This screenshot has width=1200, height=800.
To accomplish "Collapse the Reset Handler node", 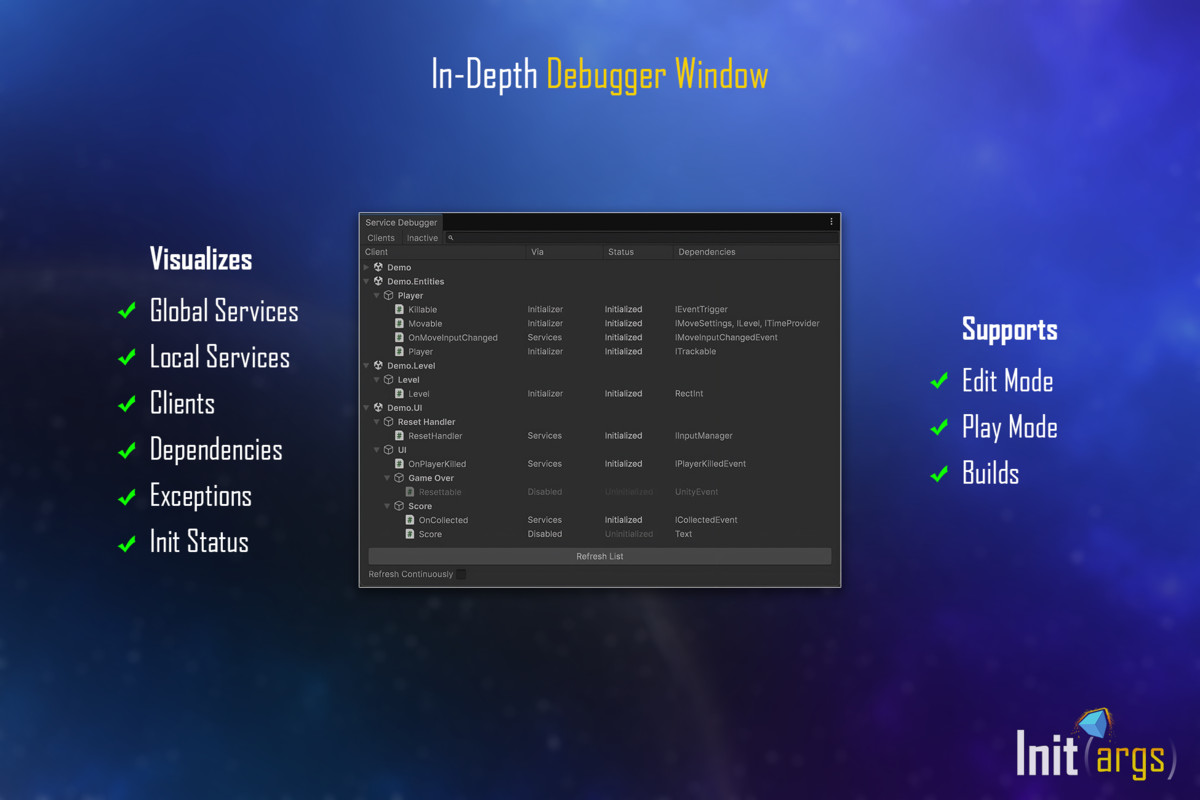I will (378, 421).
